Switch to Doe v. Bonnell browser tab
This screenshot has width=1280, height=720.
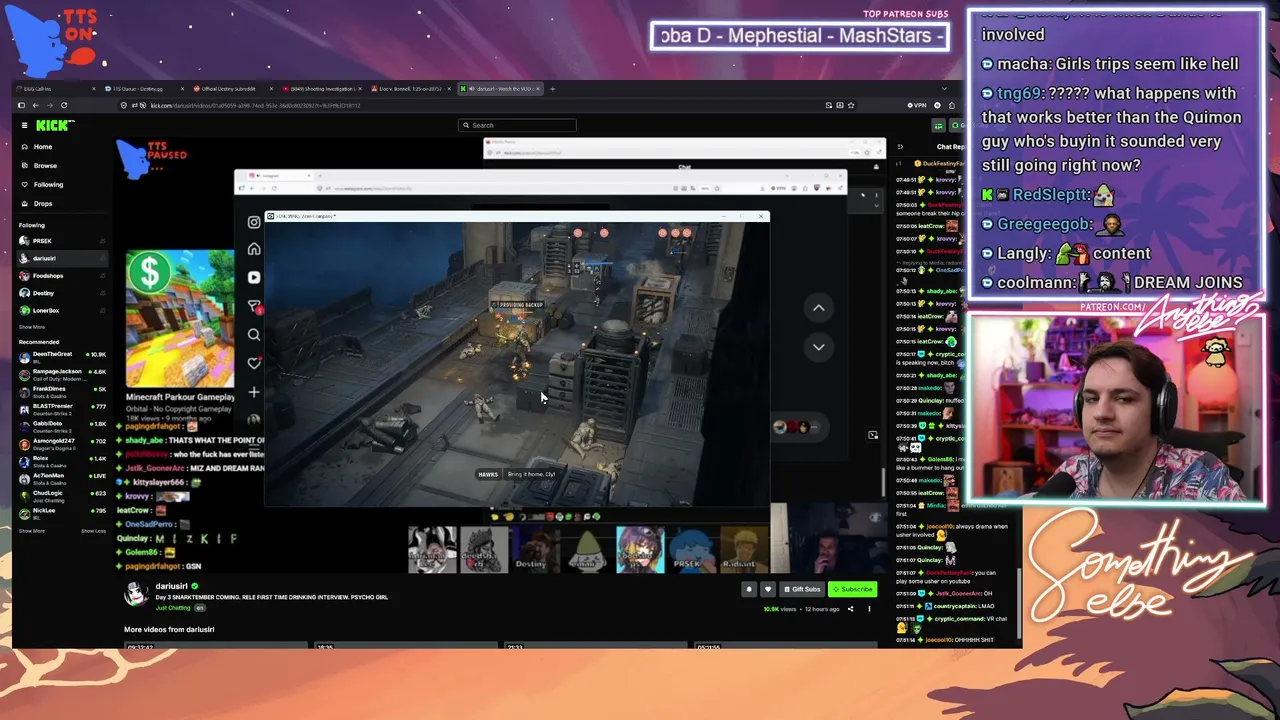pyautogui.click(x=410, y=89)
